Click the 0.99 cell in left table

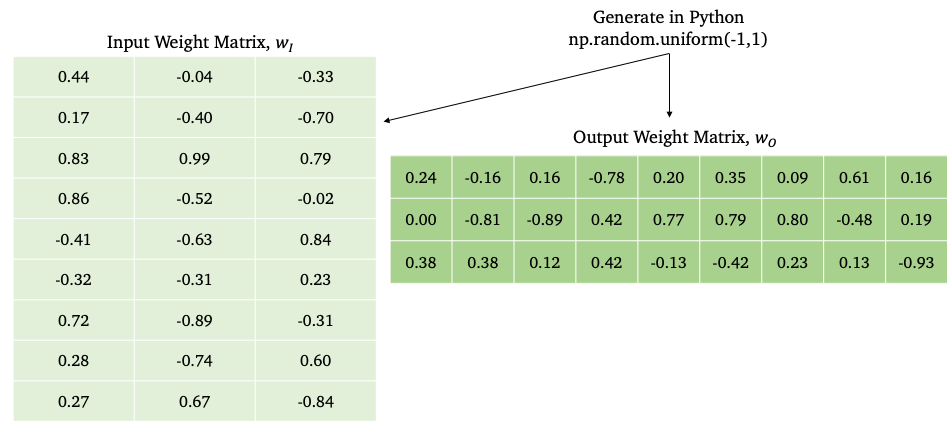pos(195,158)
